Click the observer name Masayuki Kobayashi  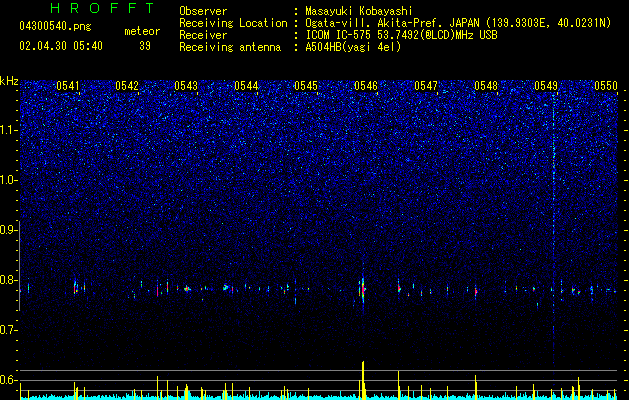tap(359, 11)
